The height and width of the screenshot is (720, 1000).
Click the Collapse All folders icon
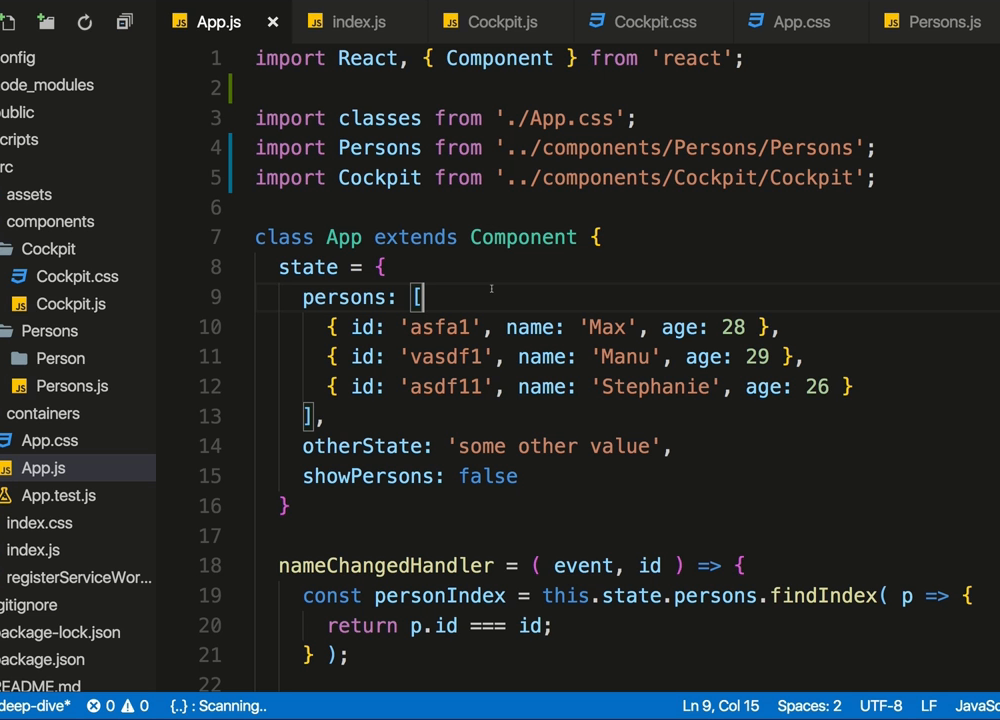124,22
